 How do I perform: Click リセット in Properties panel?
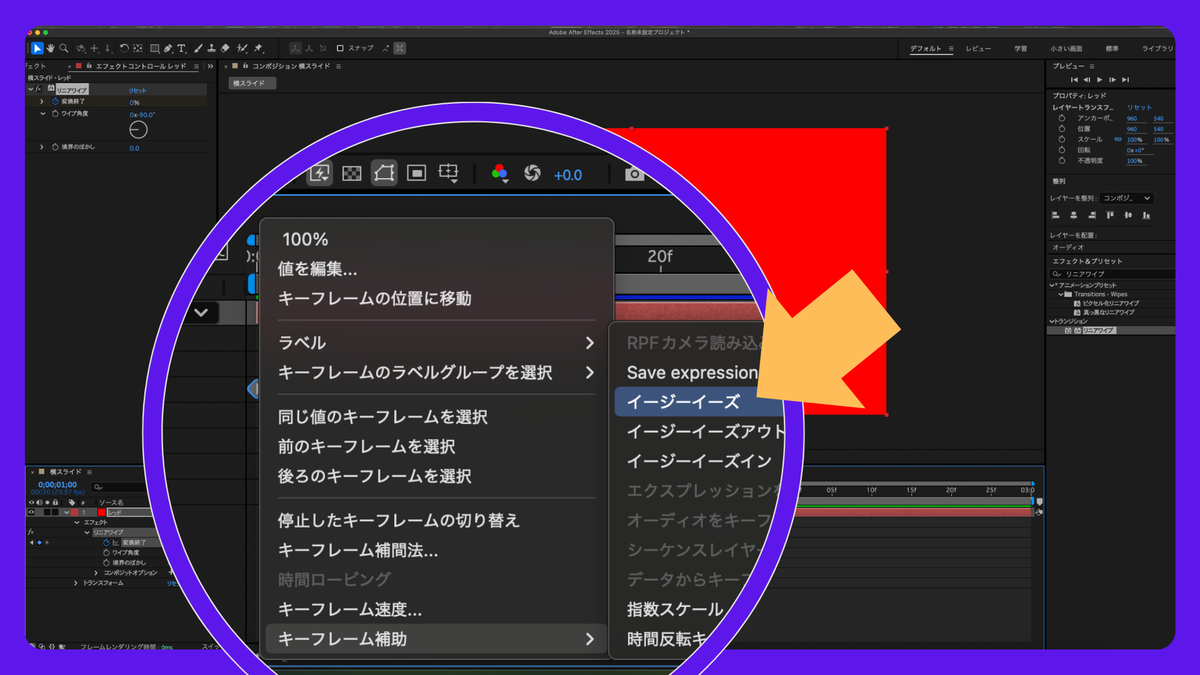(1139, 107)
